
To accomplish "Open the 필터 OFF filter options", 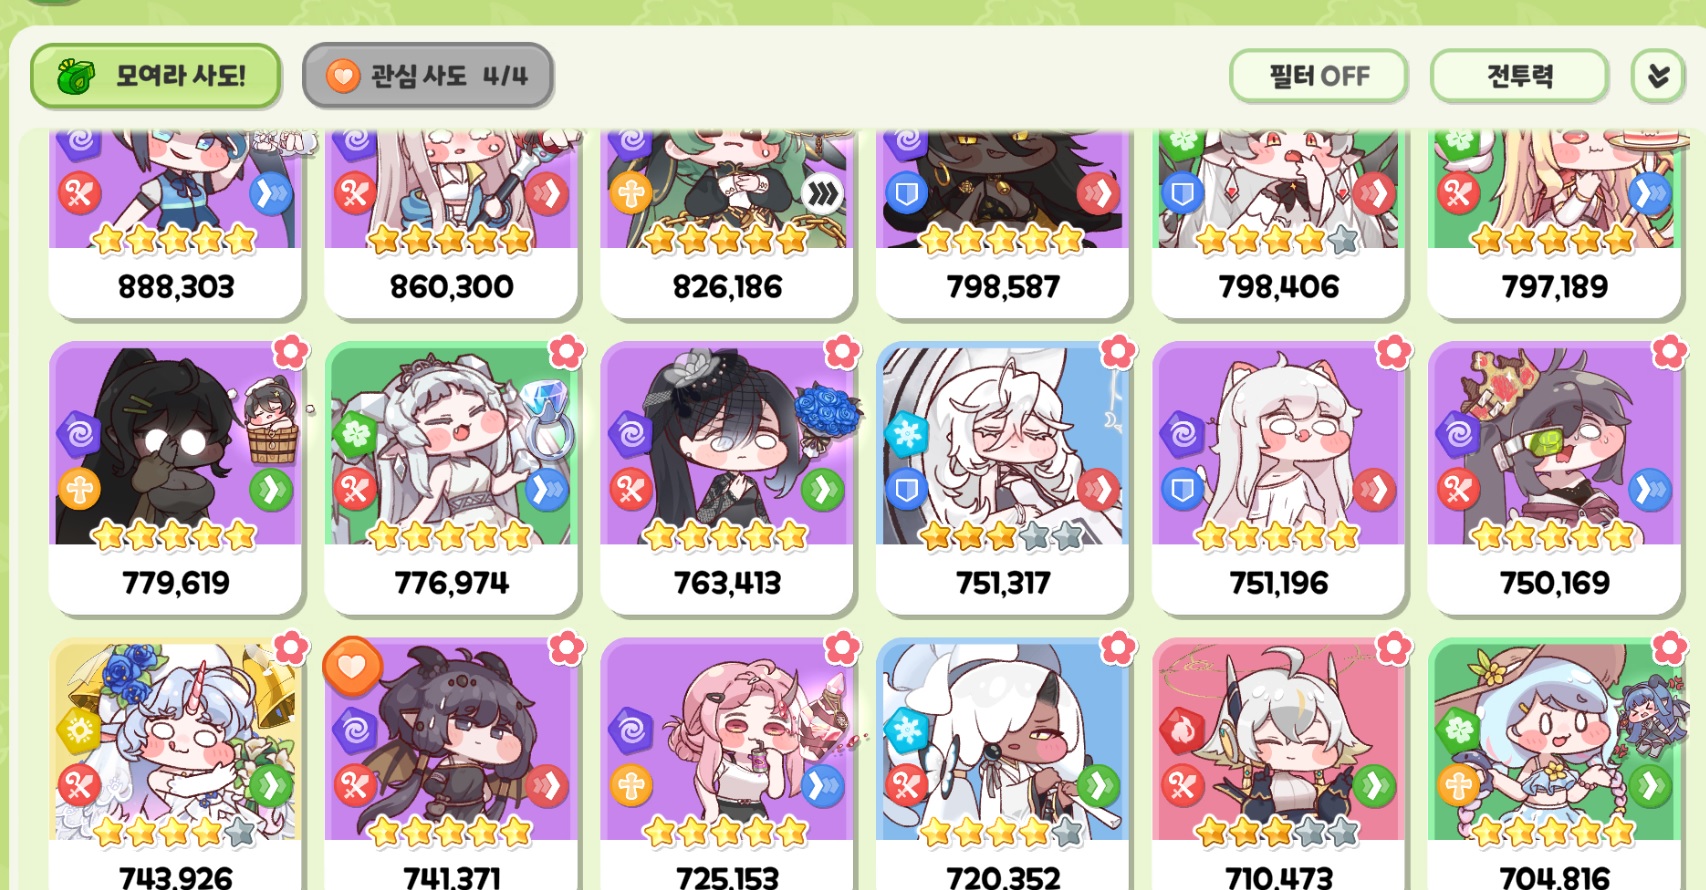I will [1319, 76].
